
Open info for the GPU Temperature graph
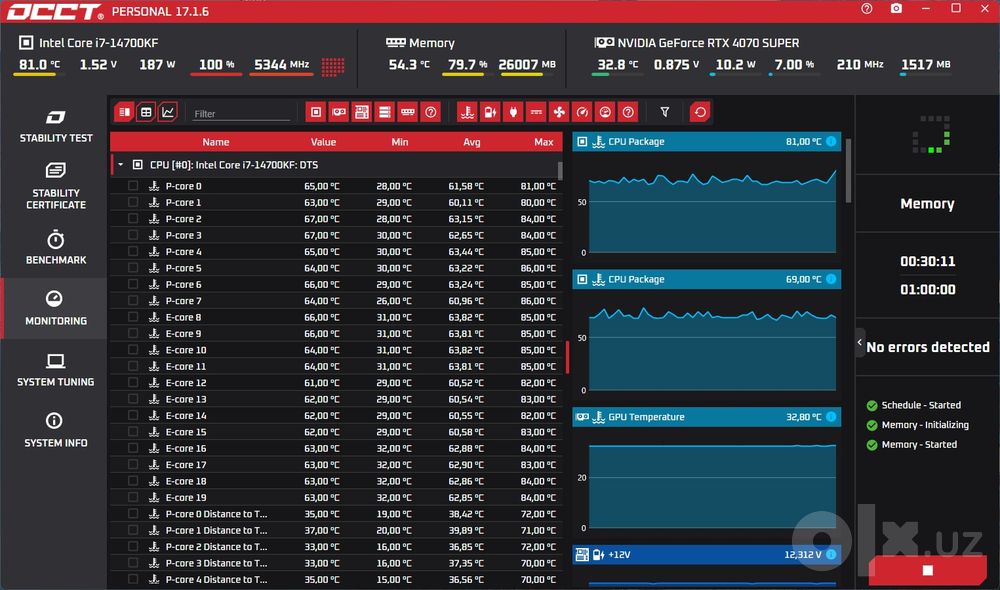coord(831,417)
